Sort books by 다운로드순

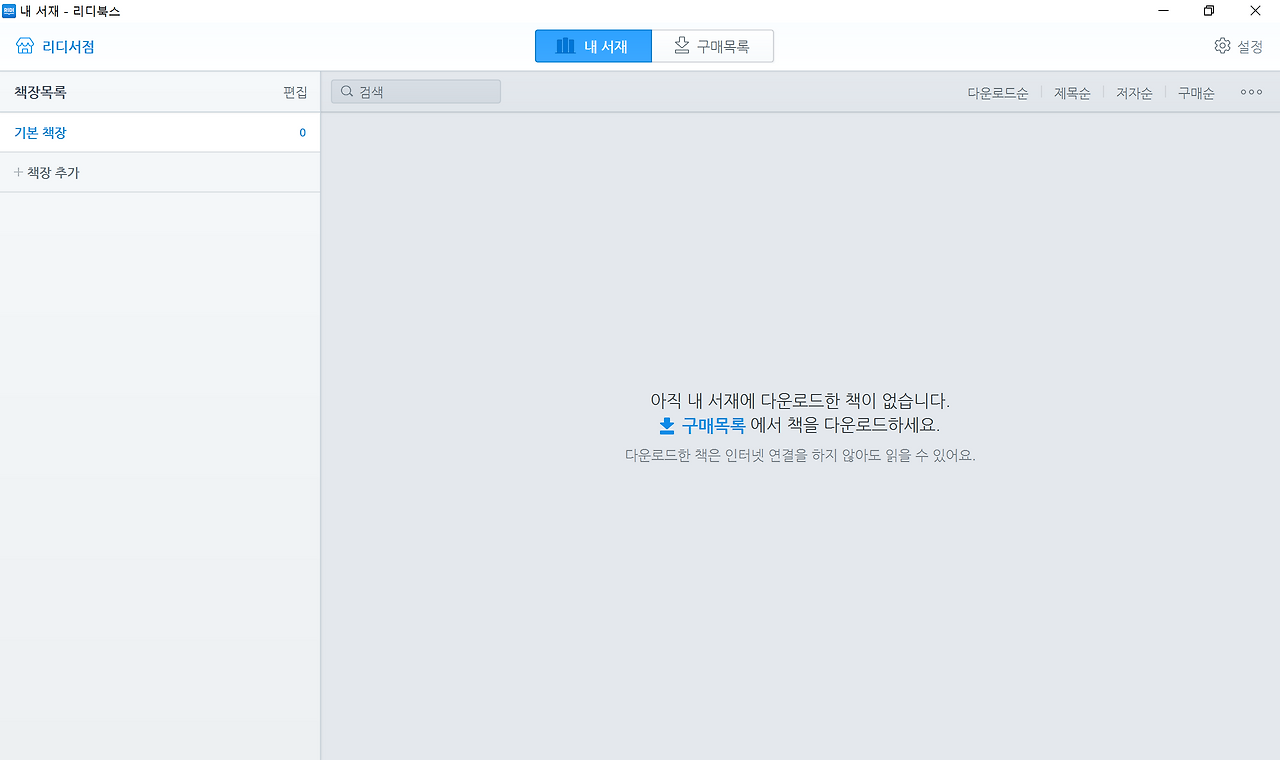[997, 93]
